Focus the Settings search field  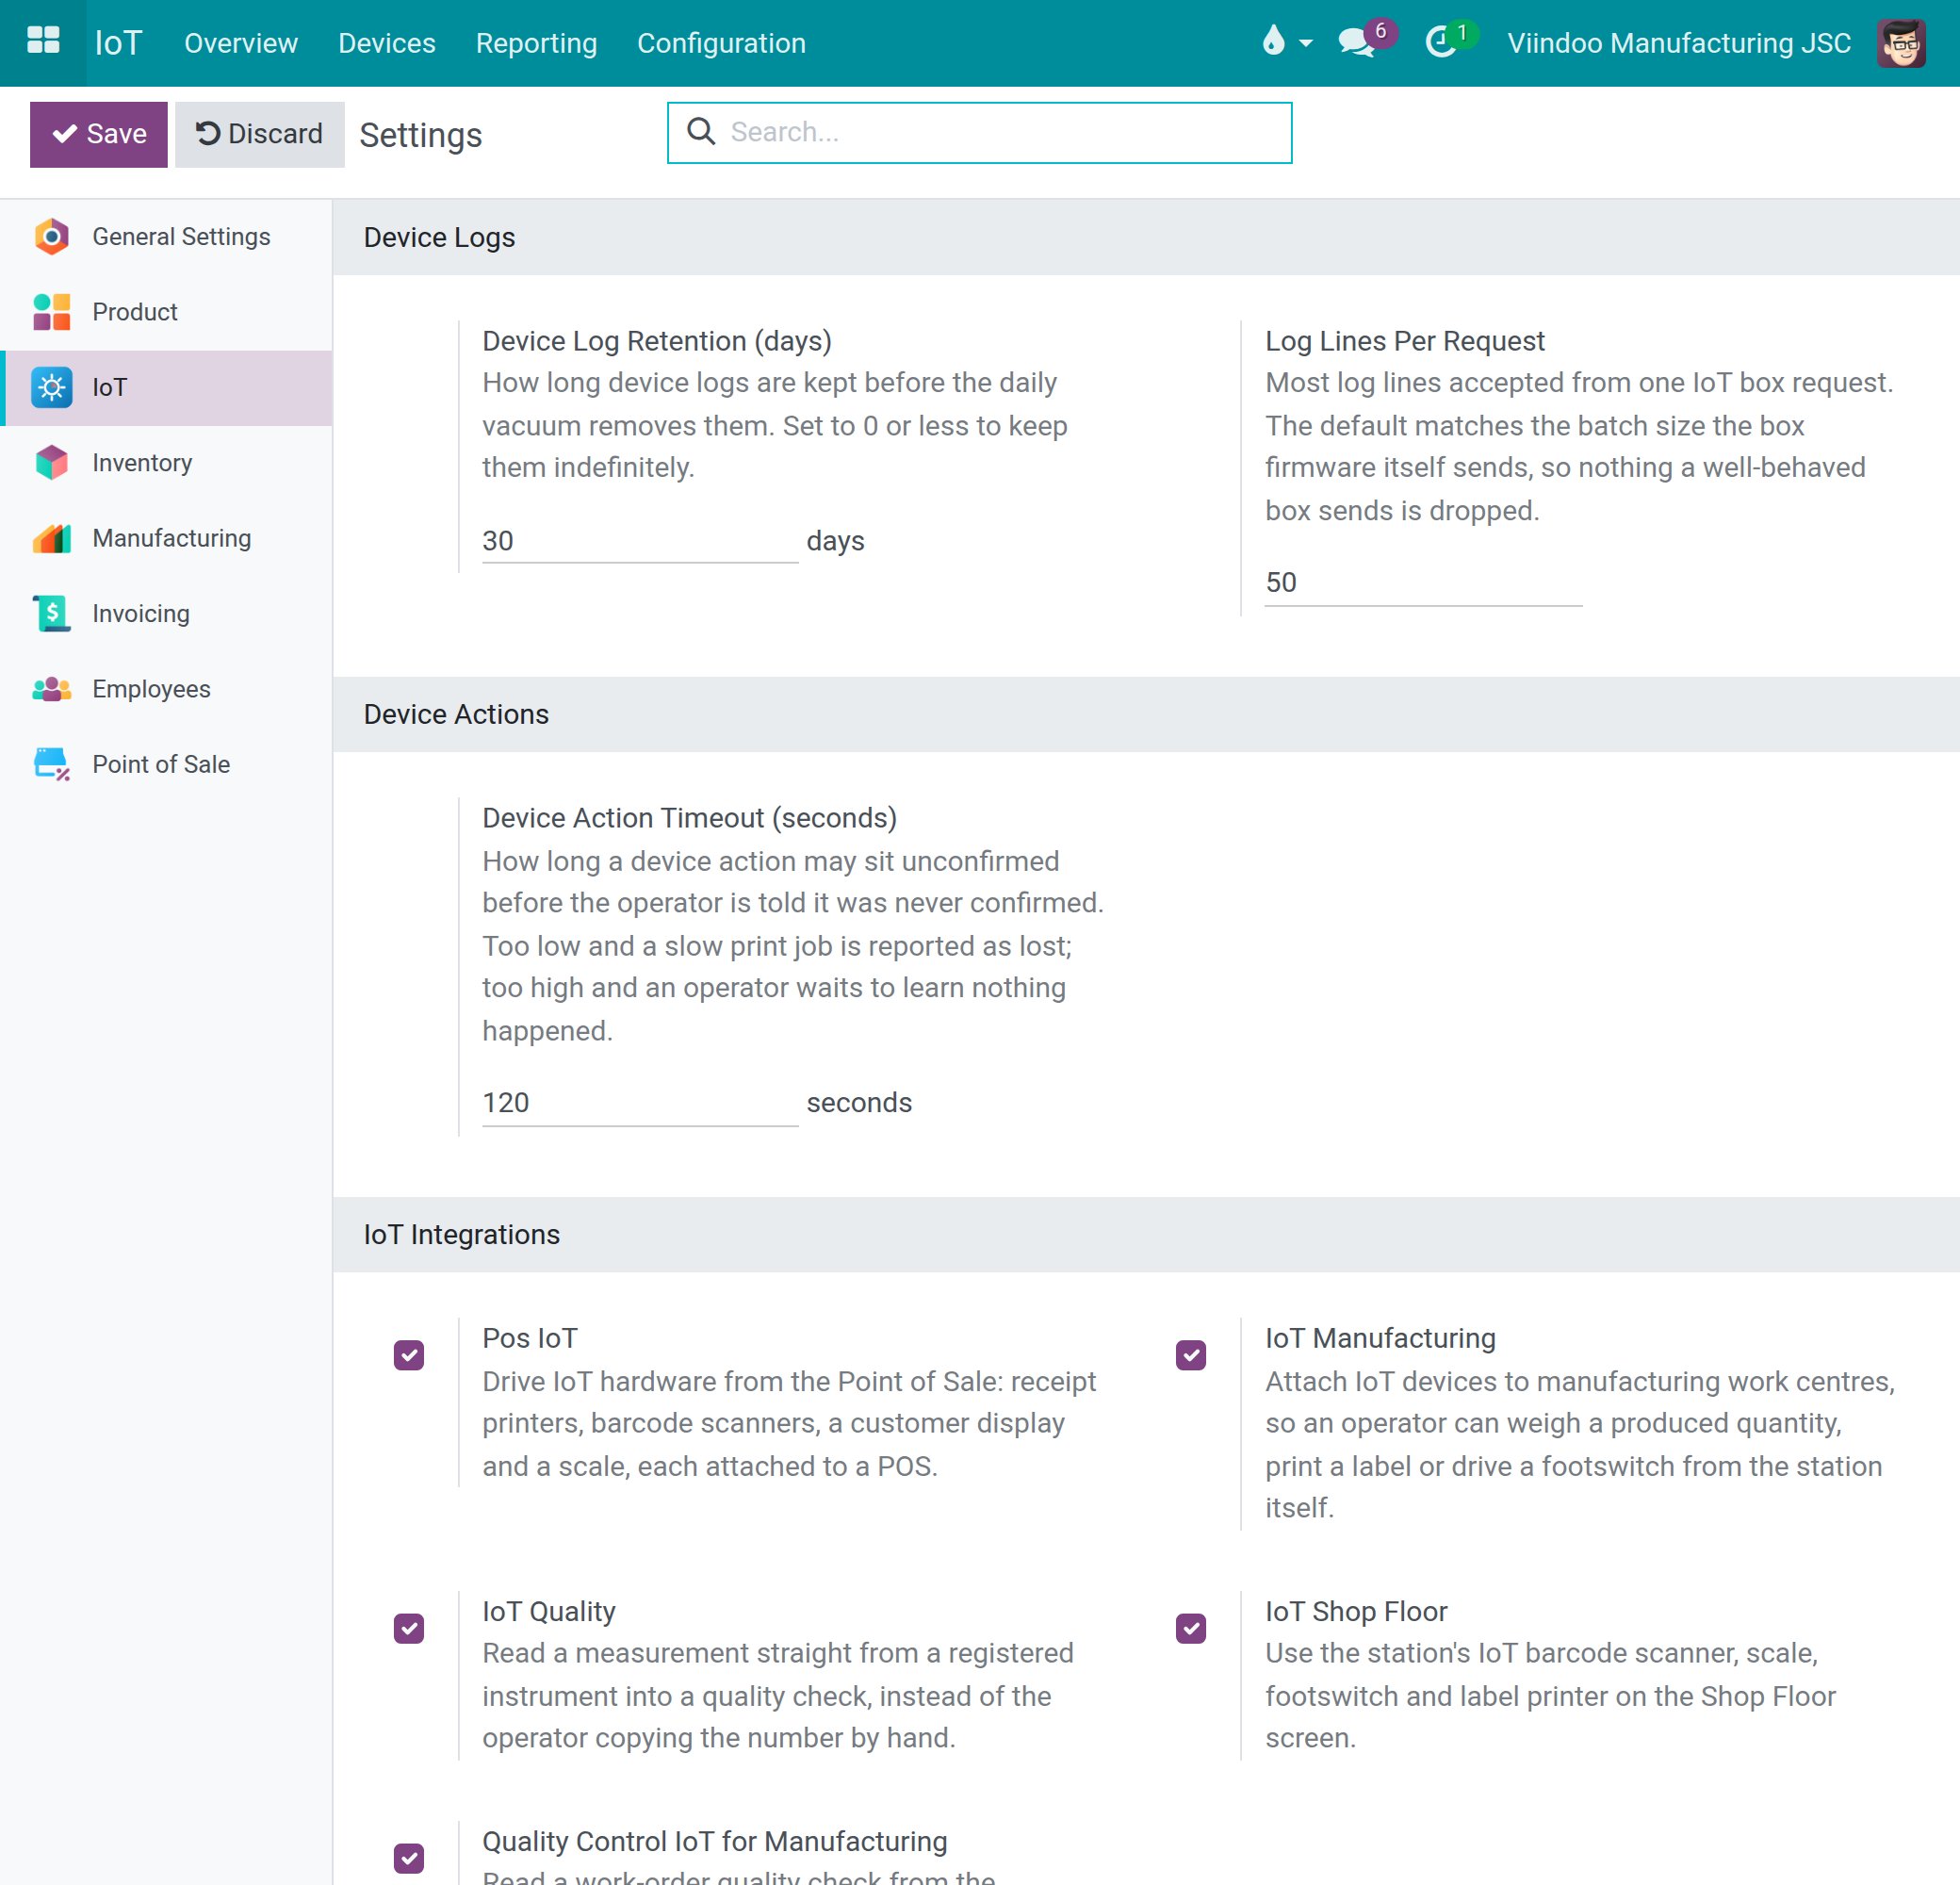point(979,132)
